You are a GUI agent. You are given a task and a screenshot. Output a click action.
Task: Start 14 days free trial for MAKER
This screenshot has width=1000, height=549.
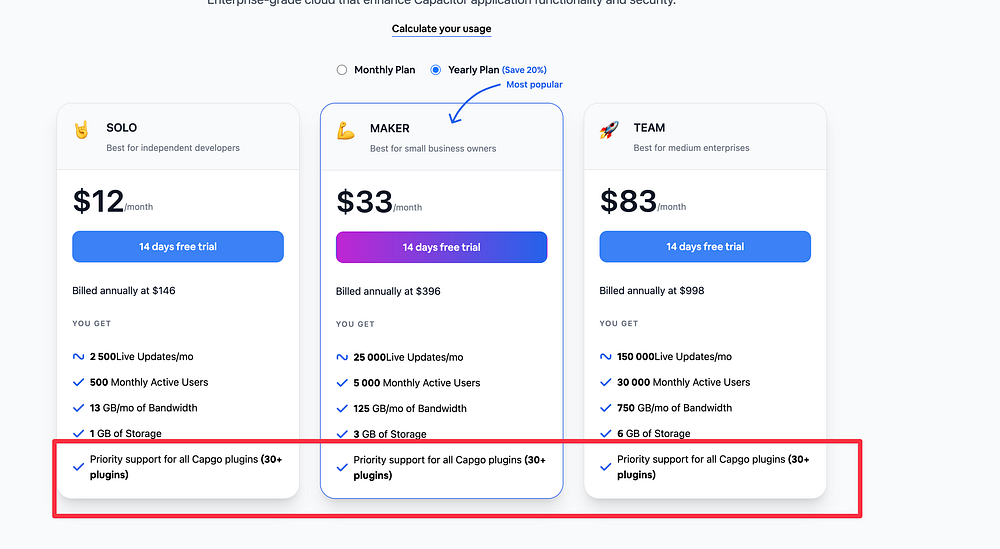441,247
